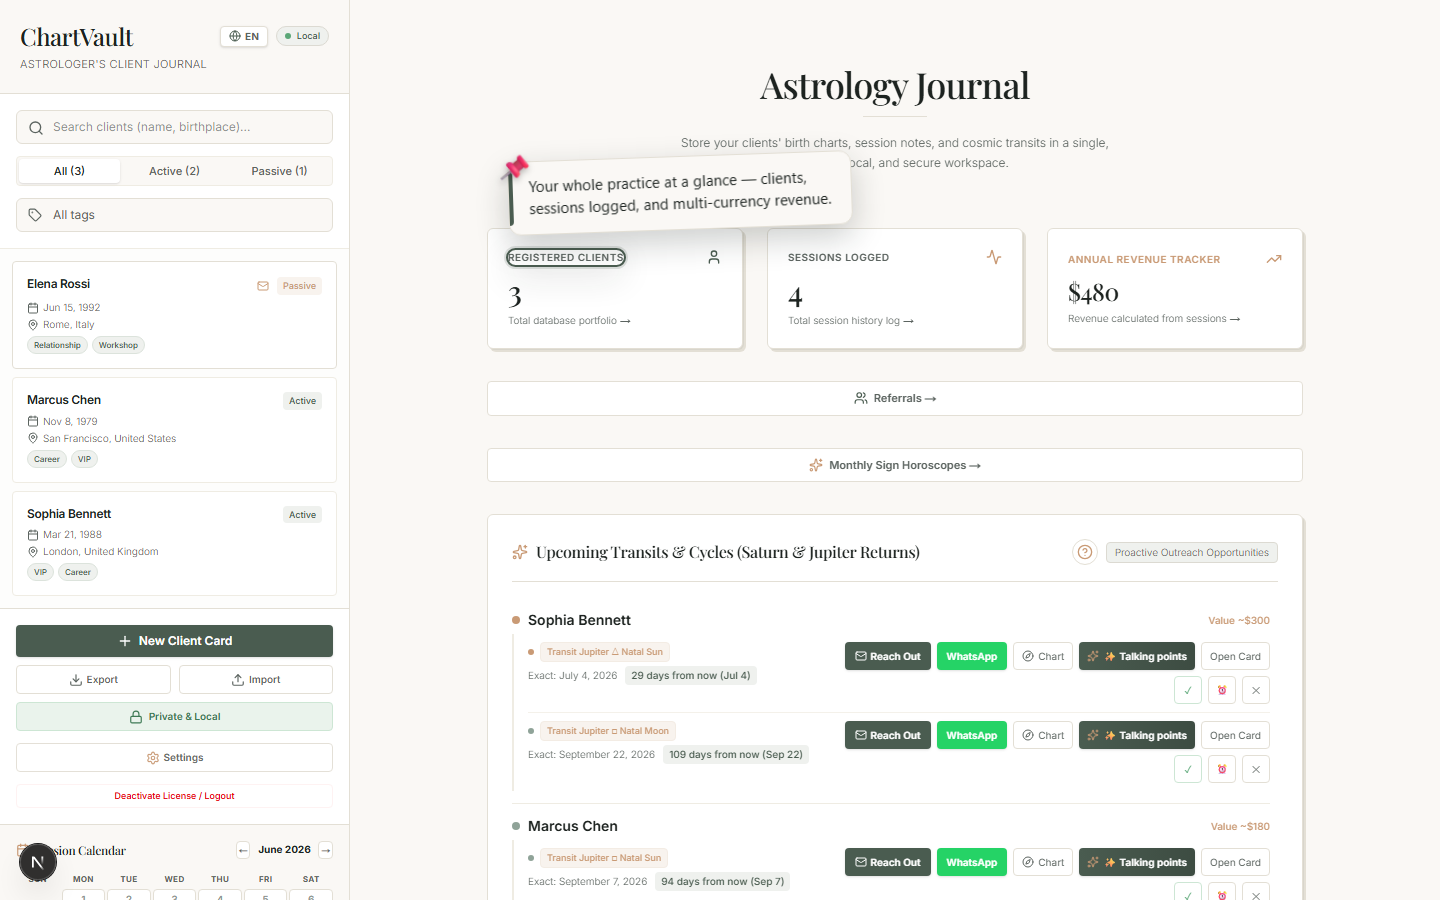Viewport: 1440px width, 900px height.
Task: Dismiss Sophia's Jupiter Natal Moon transit (X)
Action: coord(1256,769)
